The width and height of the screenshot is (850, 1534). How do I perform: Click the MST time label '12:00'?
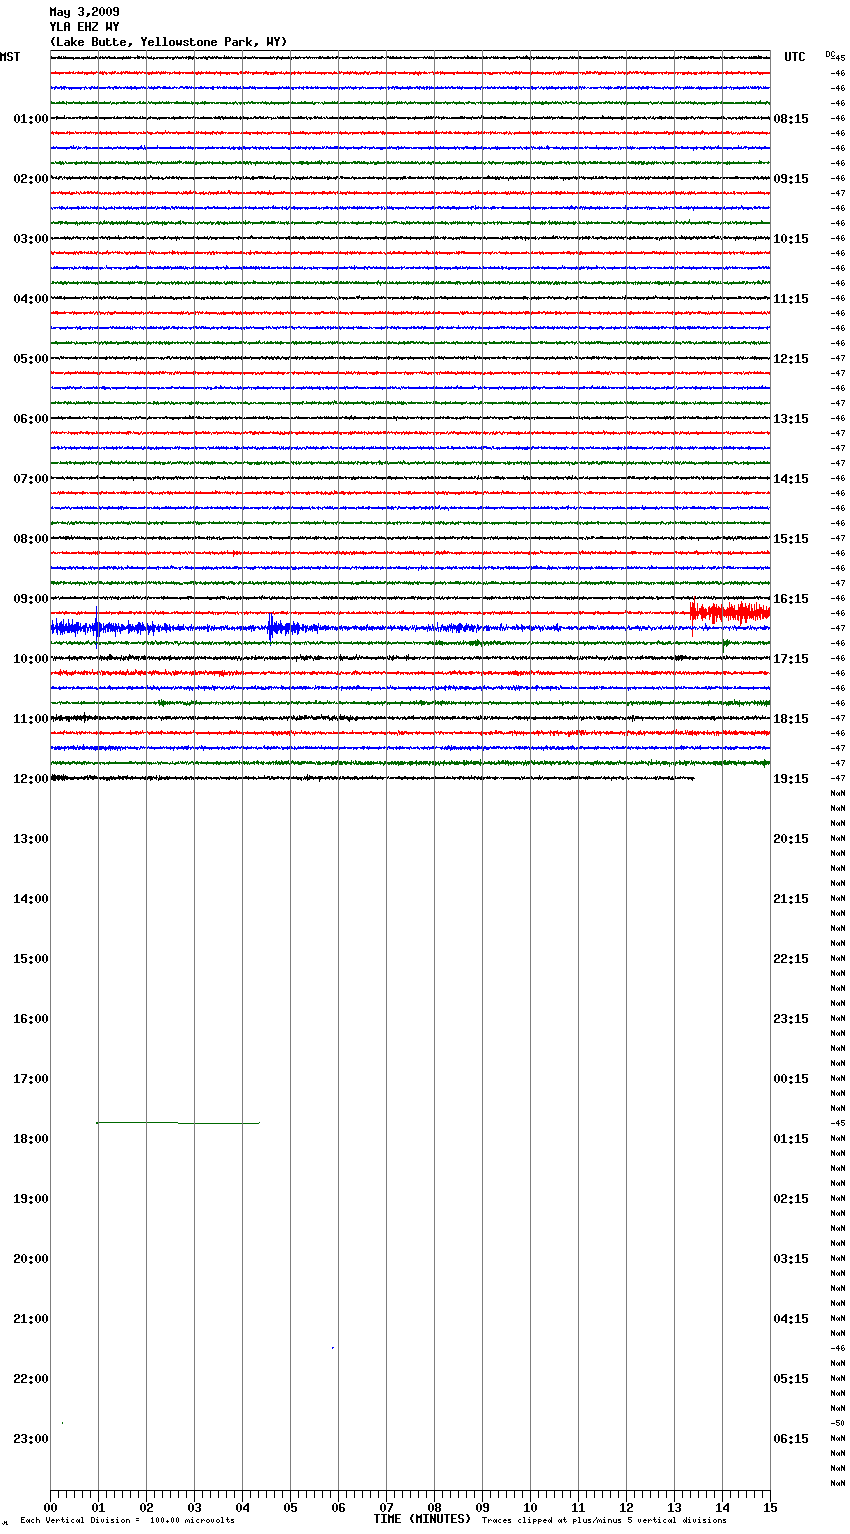tap(31, 779)
